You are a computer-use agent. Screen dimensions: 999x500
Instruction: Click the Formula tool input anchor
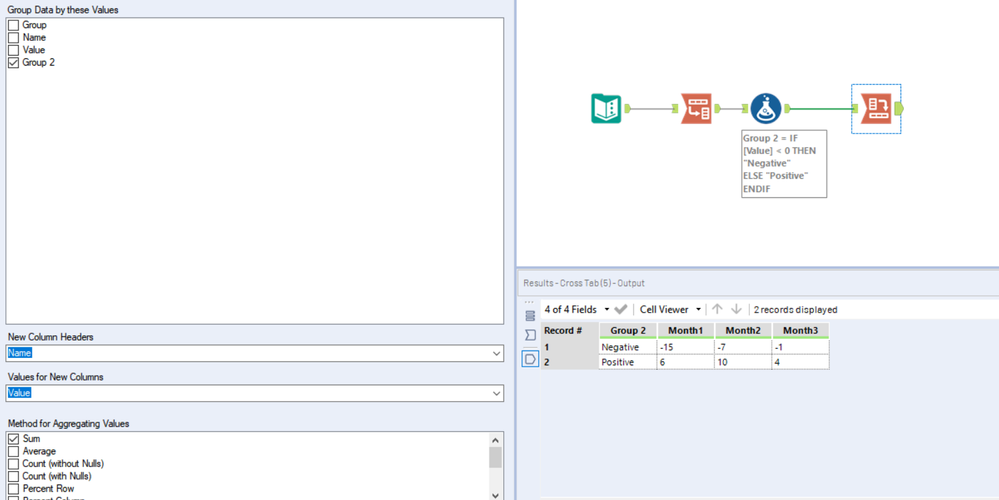click(x=745, y=109)
